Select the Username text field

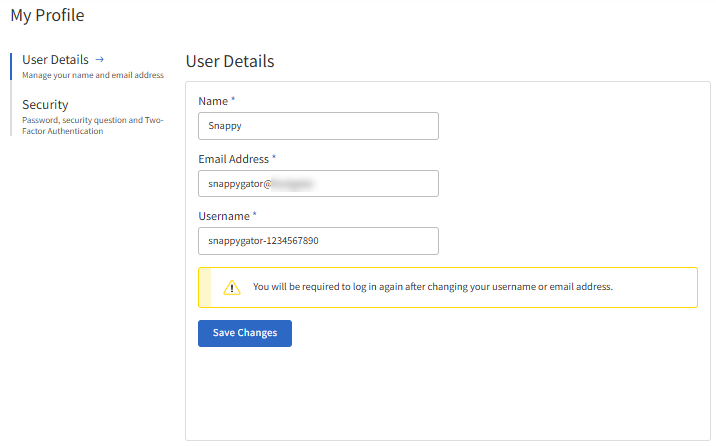(318, 241)
